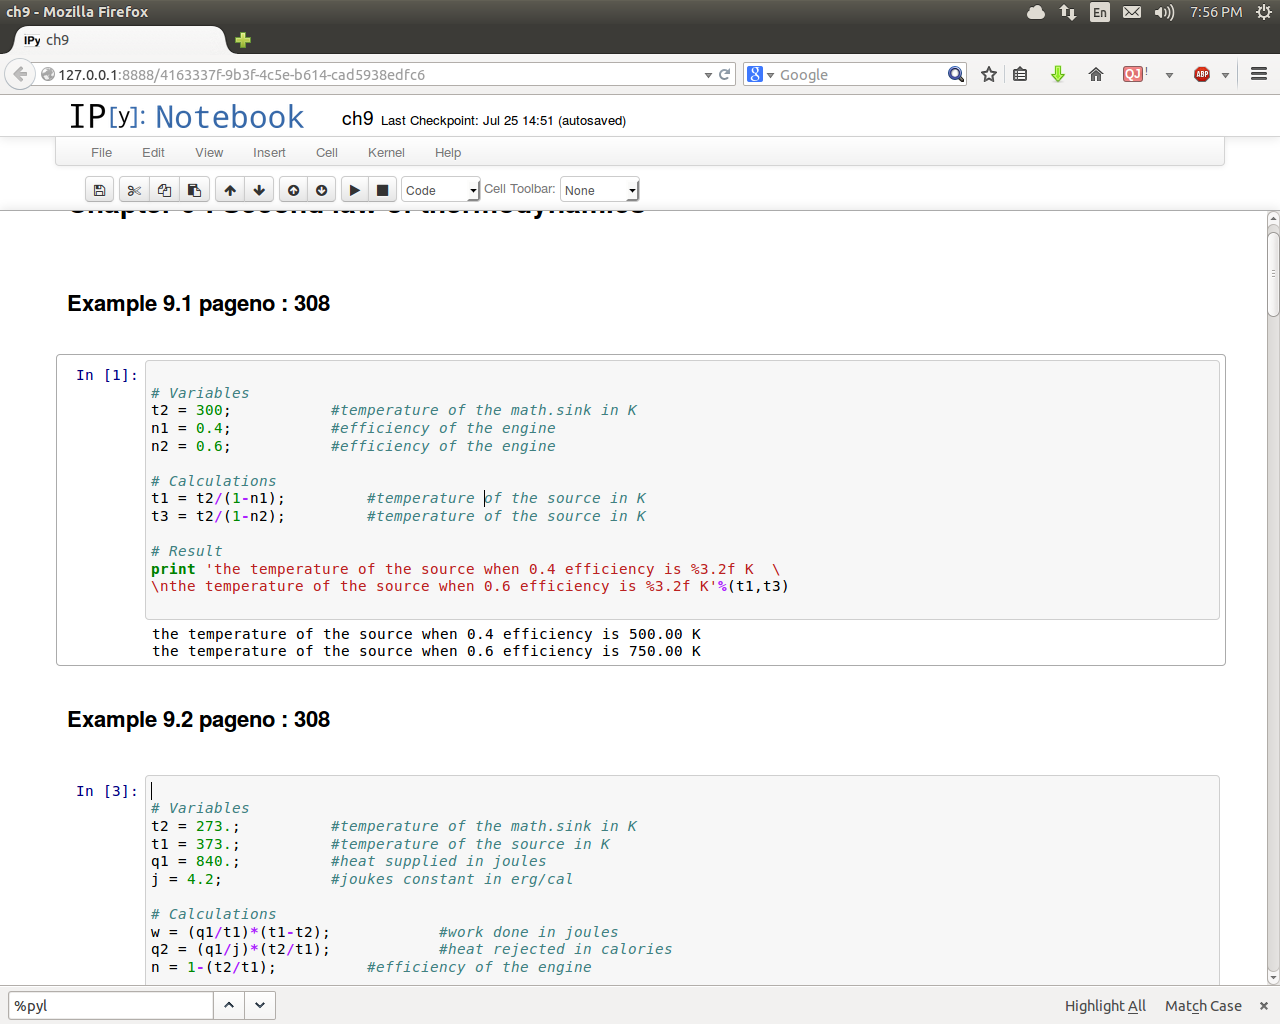Click the find next down arrow
Viewport: 1280px width, 1024px height.
click(260, 1005)
